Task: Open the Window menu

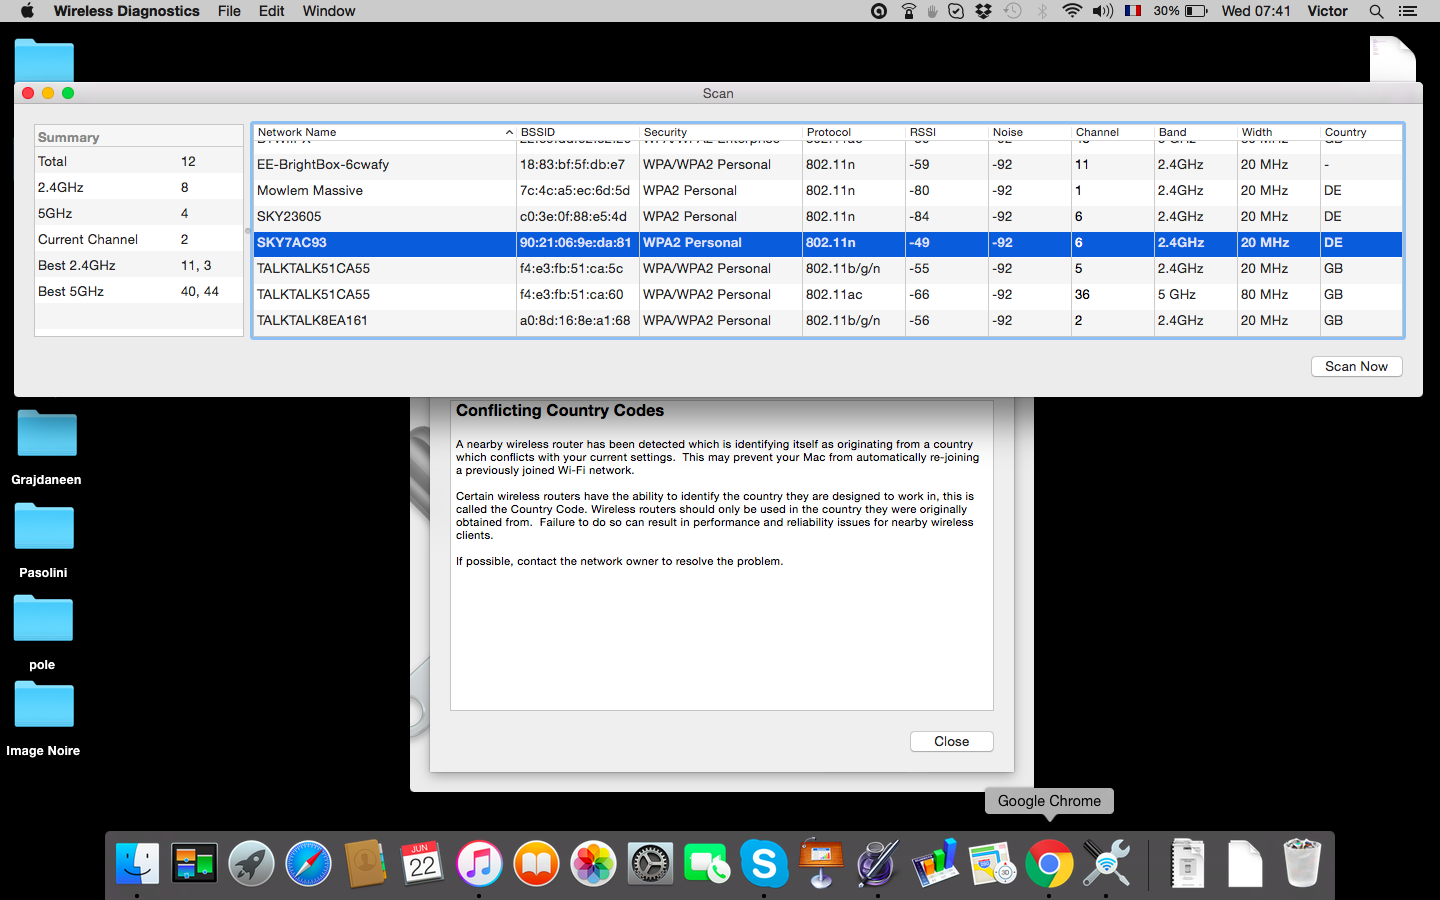Action: (329, 11)
